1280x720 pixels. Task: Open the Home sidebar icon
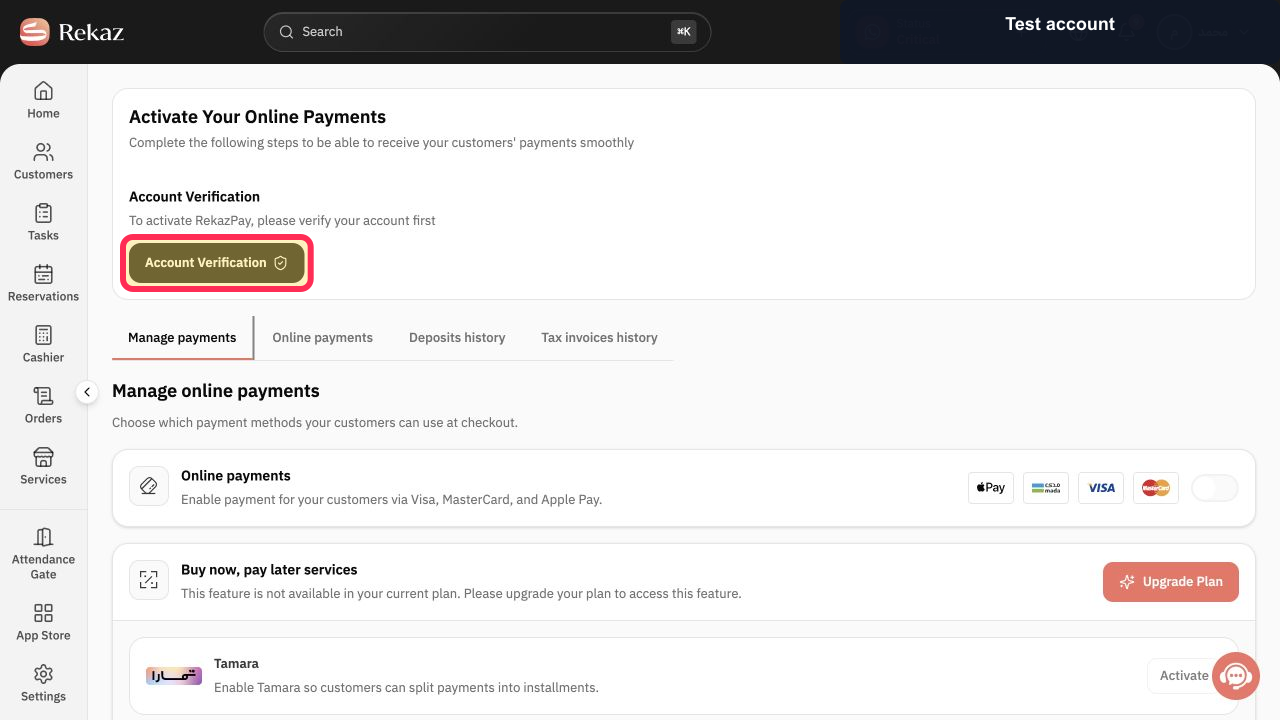point(43,91)
